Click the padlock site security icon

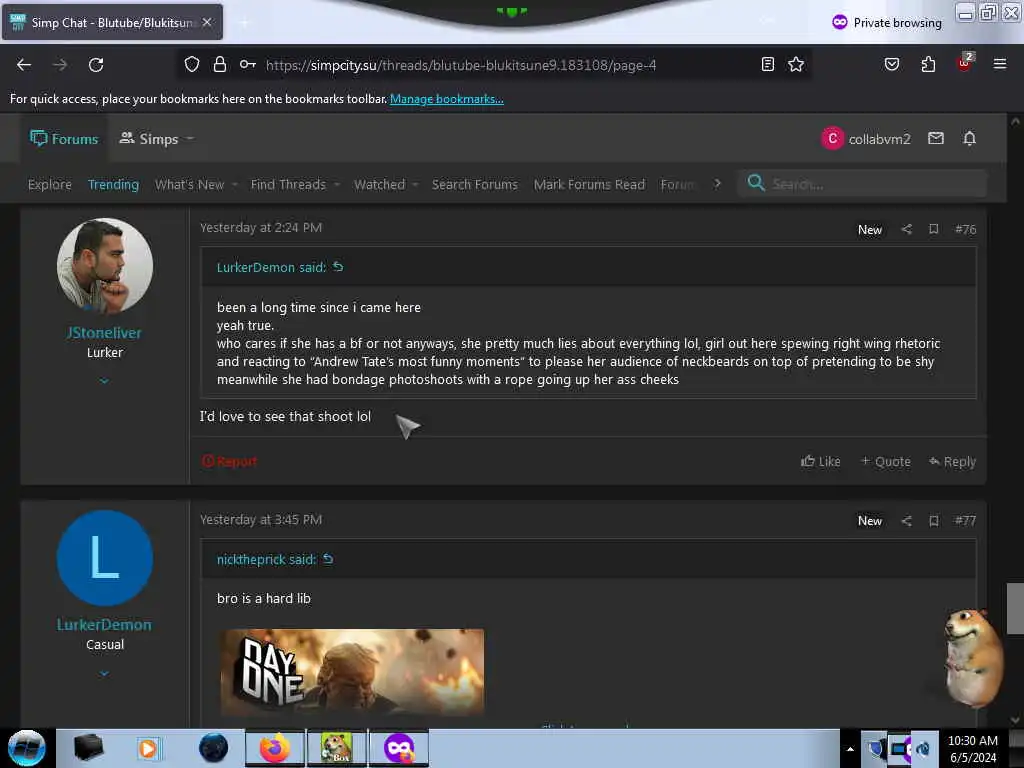pyautogui.click(x=220, y=64)
